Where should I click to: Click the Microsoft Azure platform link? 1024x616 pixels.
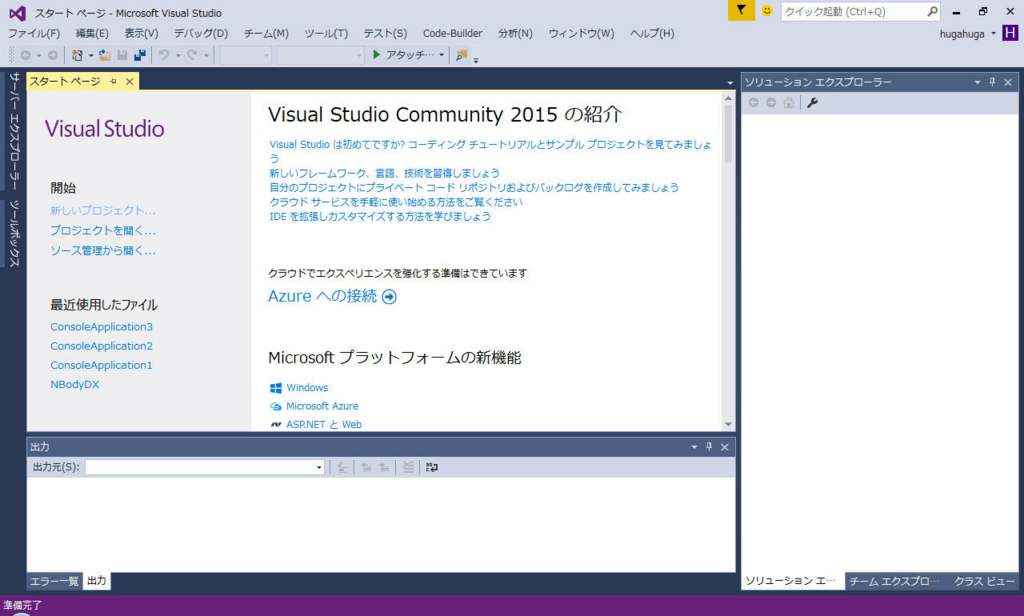[322, 406]
